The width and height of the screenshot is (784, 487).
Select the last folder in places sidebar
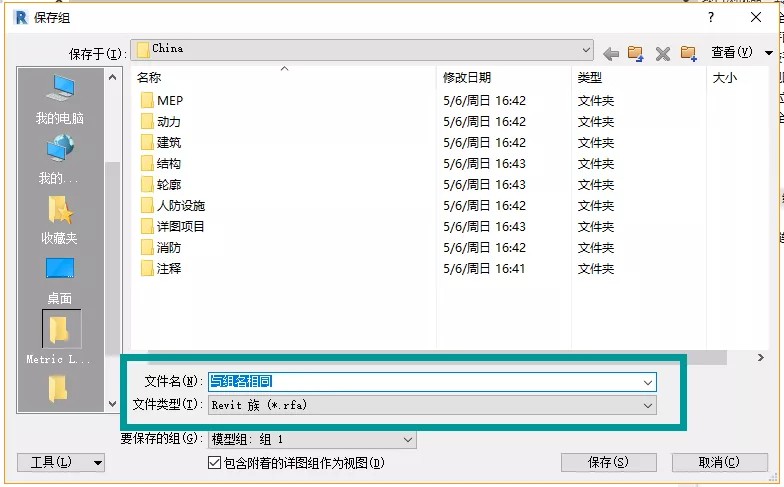58,389
